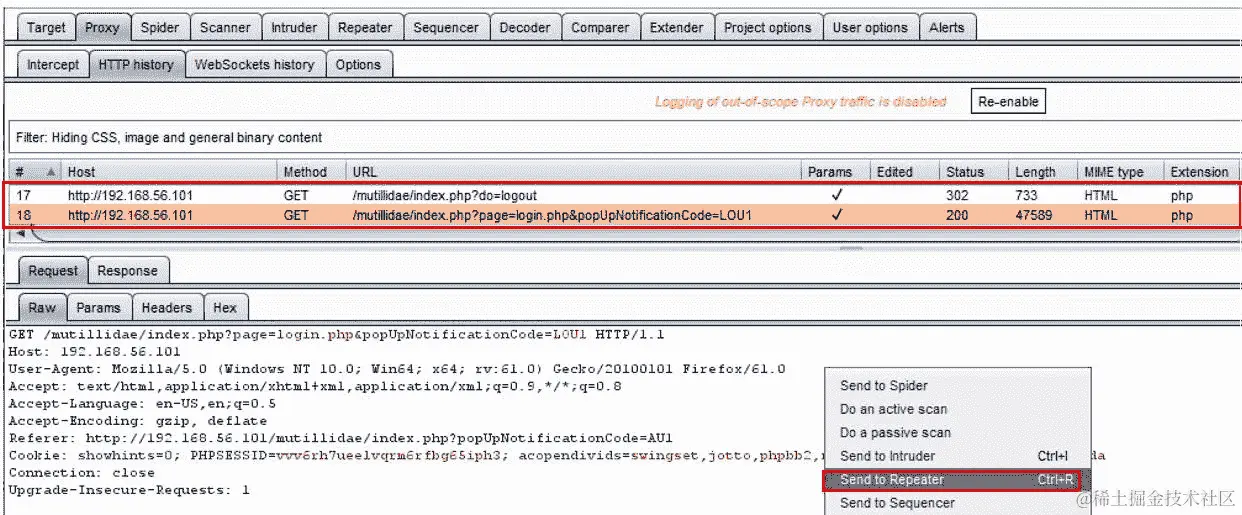Sort by URL column header
1242x515 pixels.
click(x=573, y=171)
